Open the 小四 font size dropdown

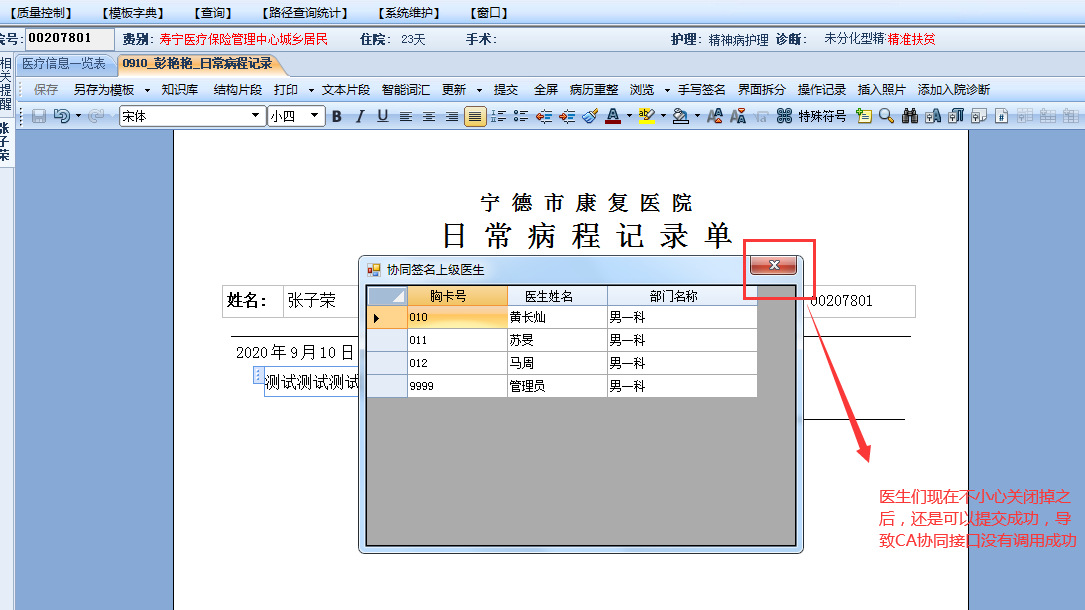pos(314,115)
